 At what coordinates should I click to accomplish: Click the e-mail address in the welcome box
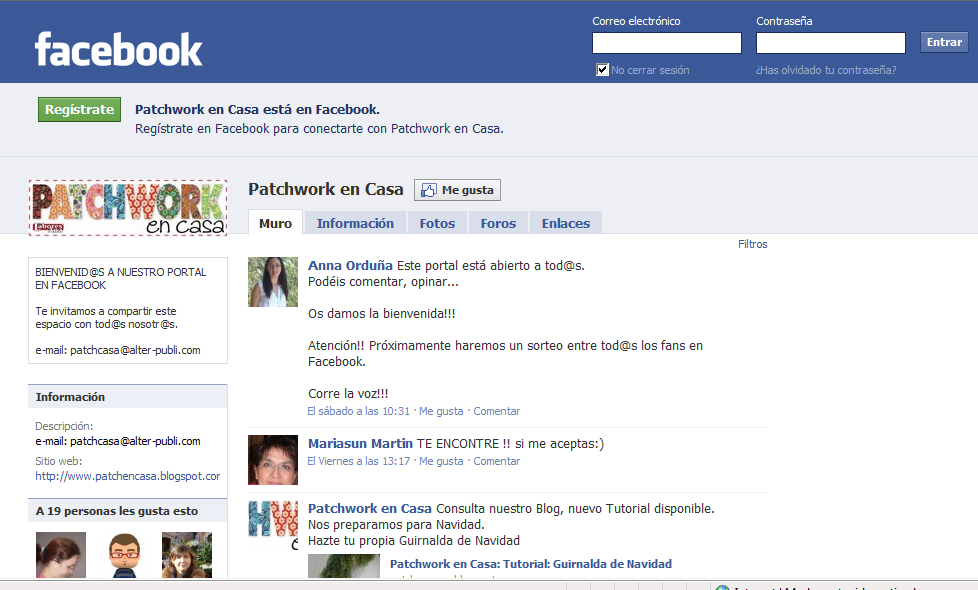tap(135, 351)
